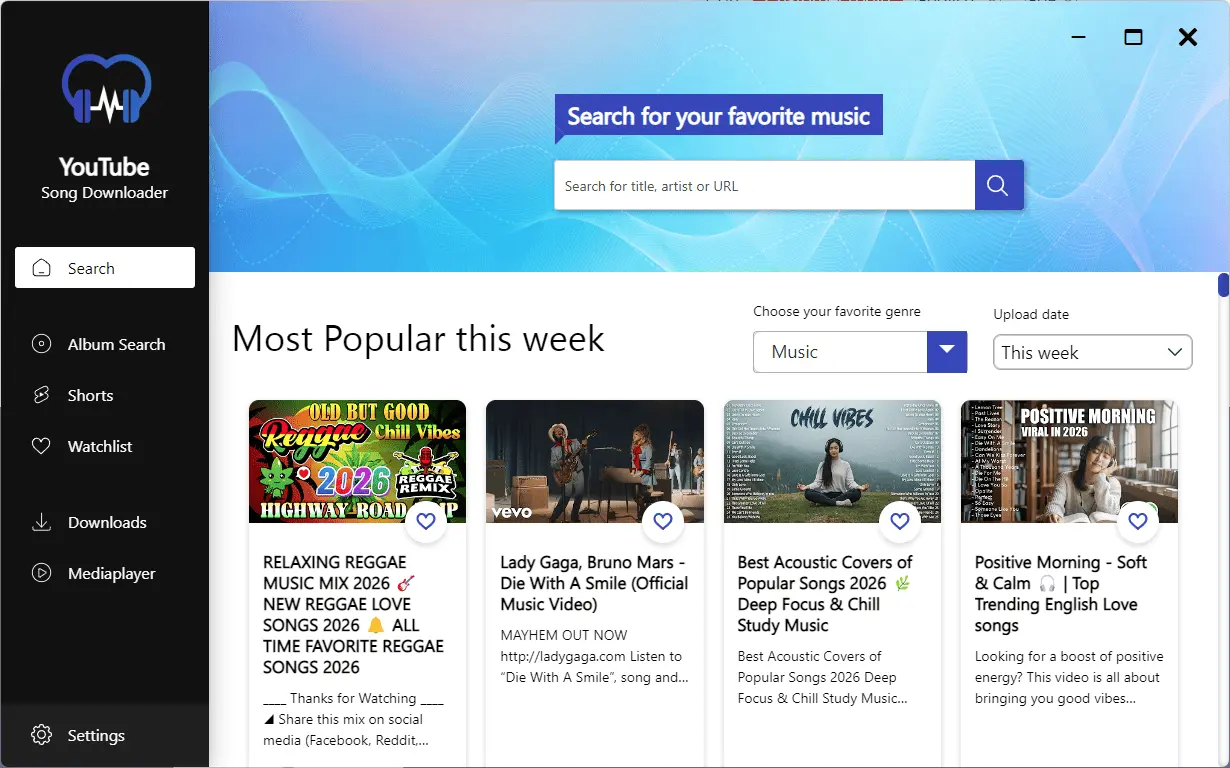Click the Thanks for Watching description text

click(353, 719)
